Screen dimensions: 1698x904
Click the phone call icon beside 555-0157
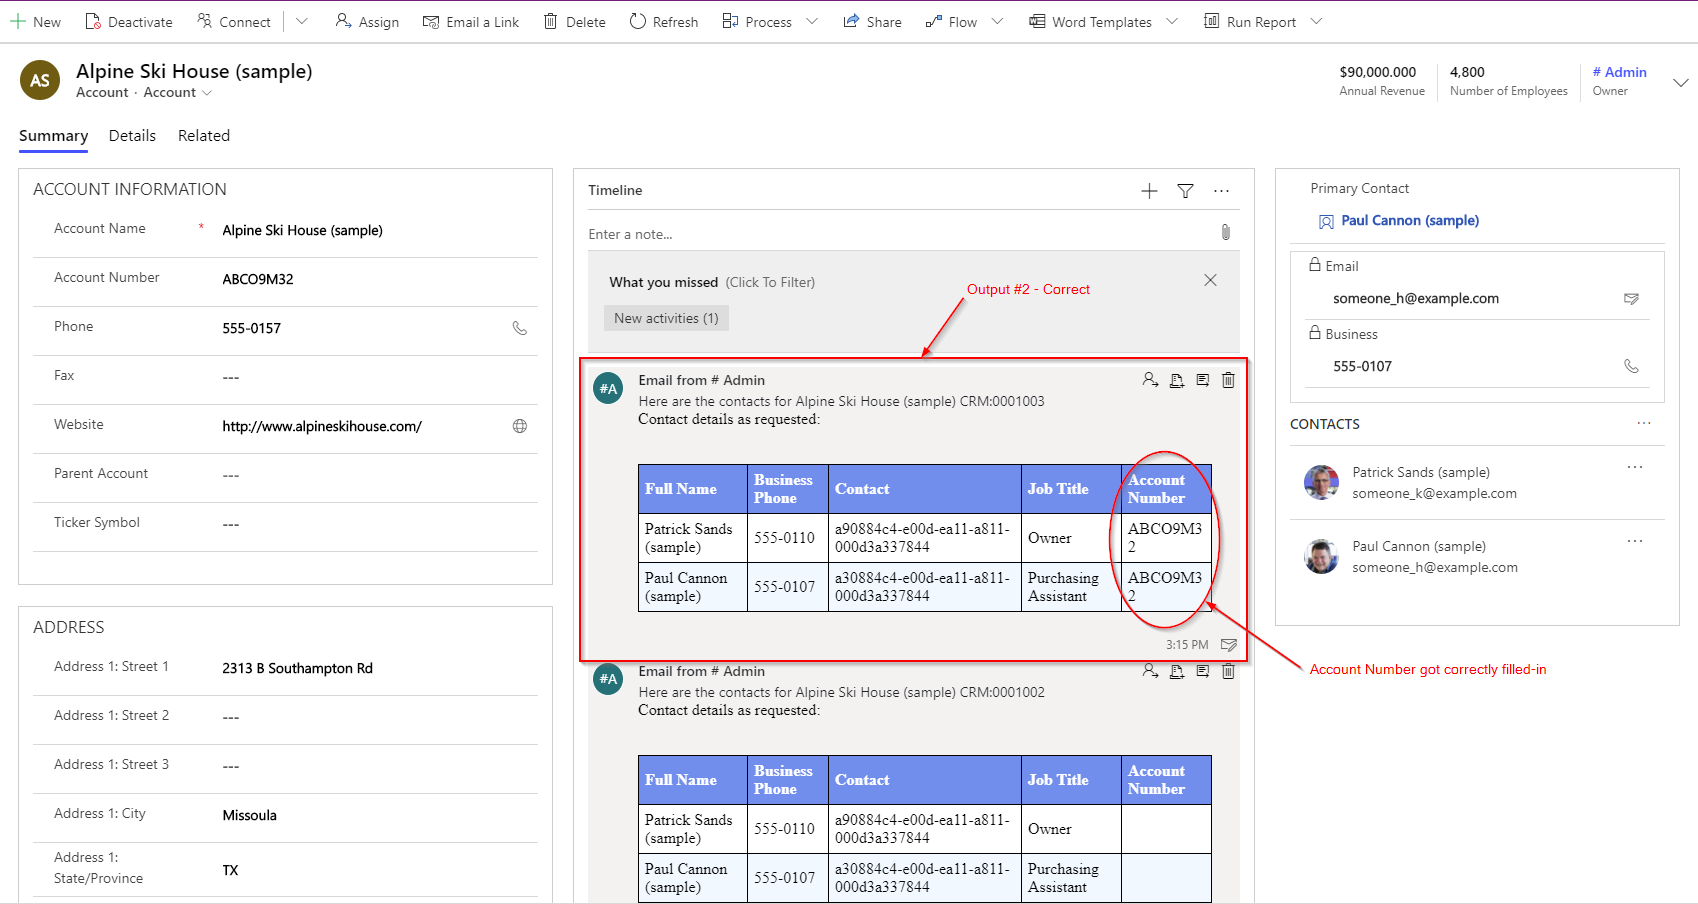[x=519, y=328]
